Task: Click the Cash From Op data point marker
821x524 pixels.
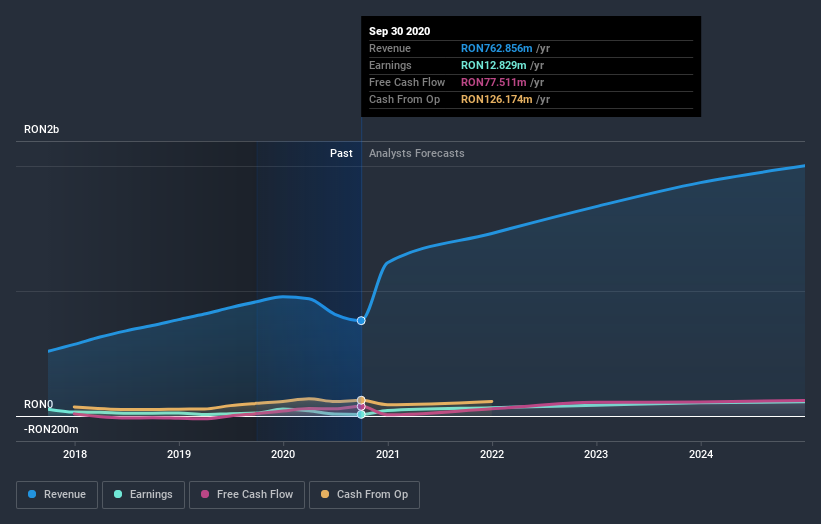Action: [361, 400]
